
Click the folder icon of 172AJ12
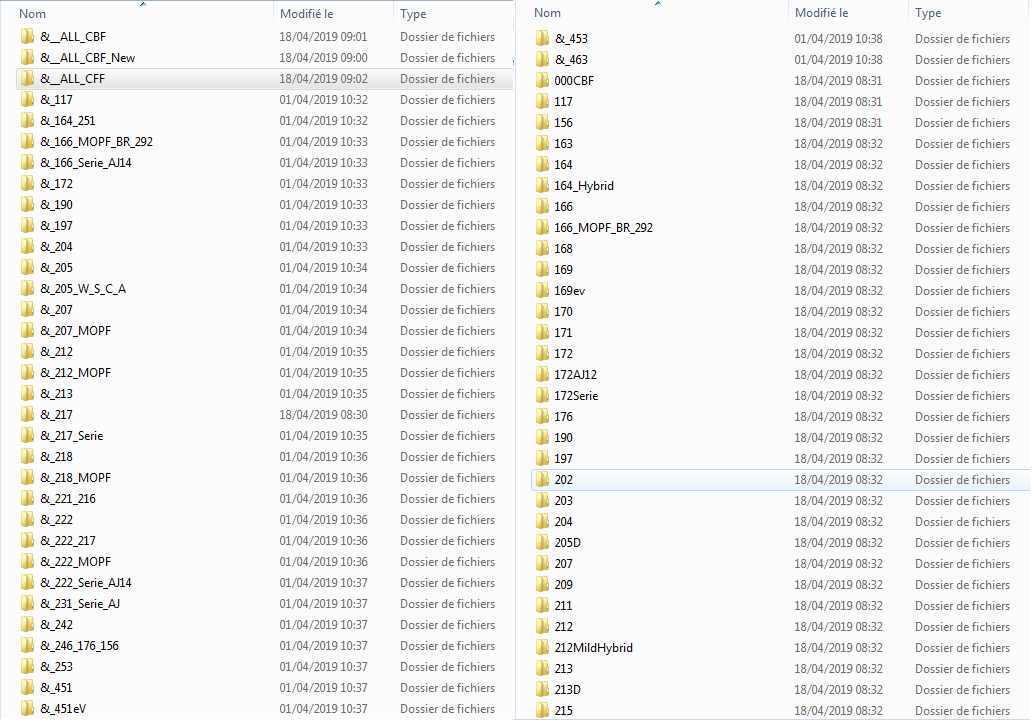click(542, 375)
